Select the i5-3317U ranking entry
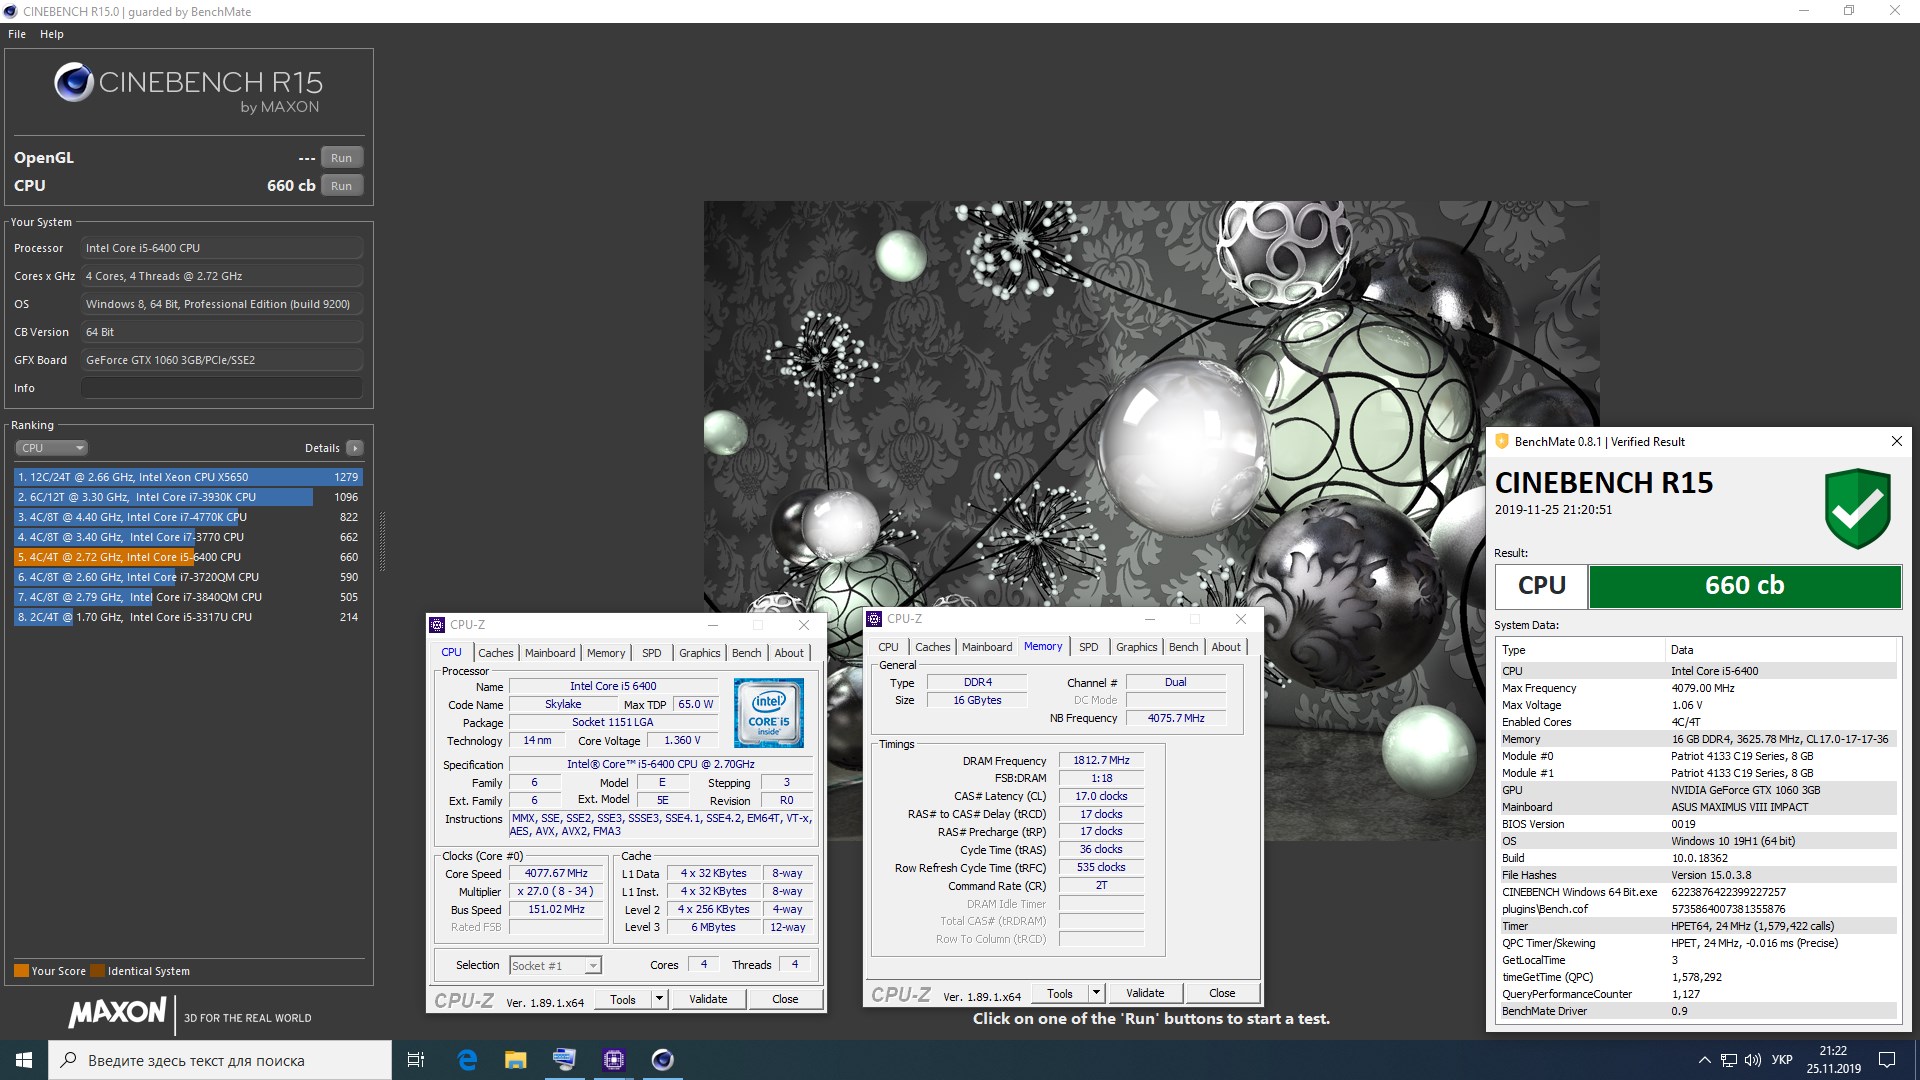The width and height of the screenshot is (1920, 1080). pos(188,617)
